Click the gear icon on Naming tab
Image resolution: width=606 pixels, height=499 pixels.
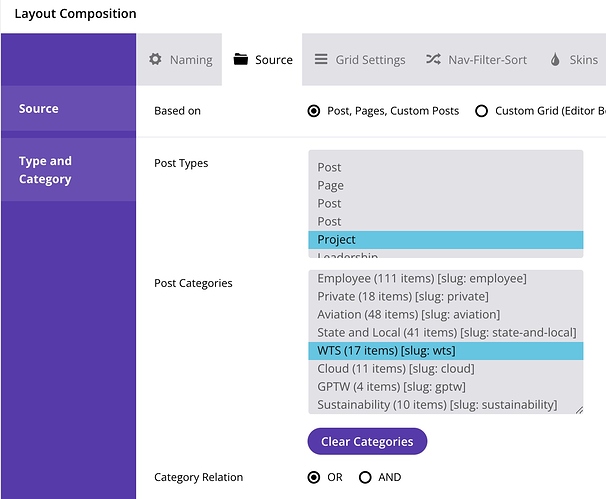[155, 60]
